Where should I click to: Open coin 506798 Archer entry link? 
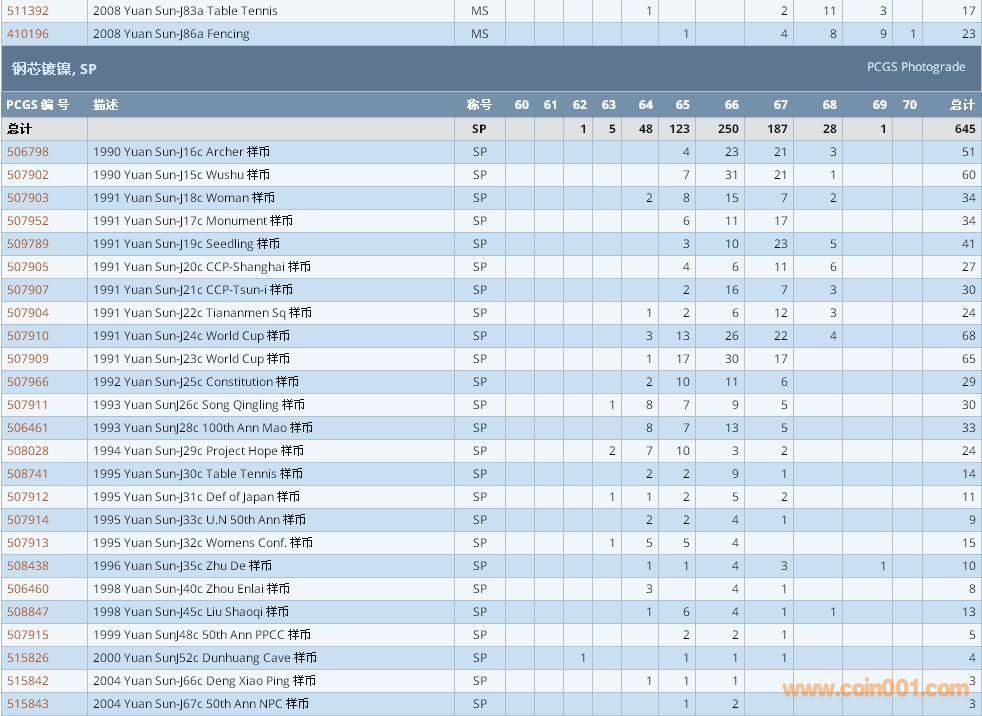tap(27, 152)
